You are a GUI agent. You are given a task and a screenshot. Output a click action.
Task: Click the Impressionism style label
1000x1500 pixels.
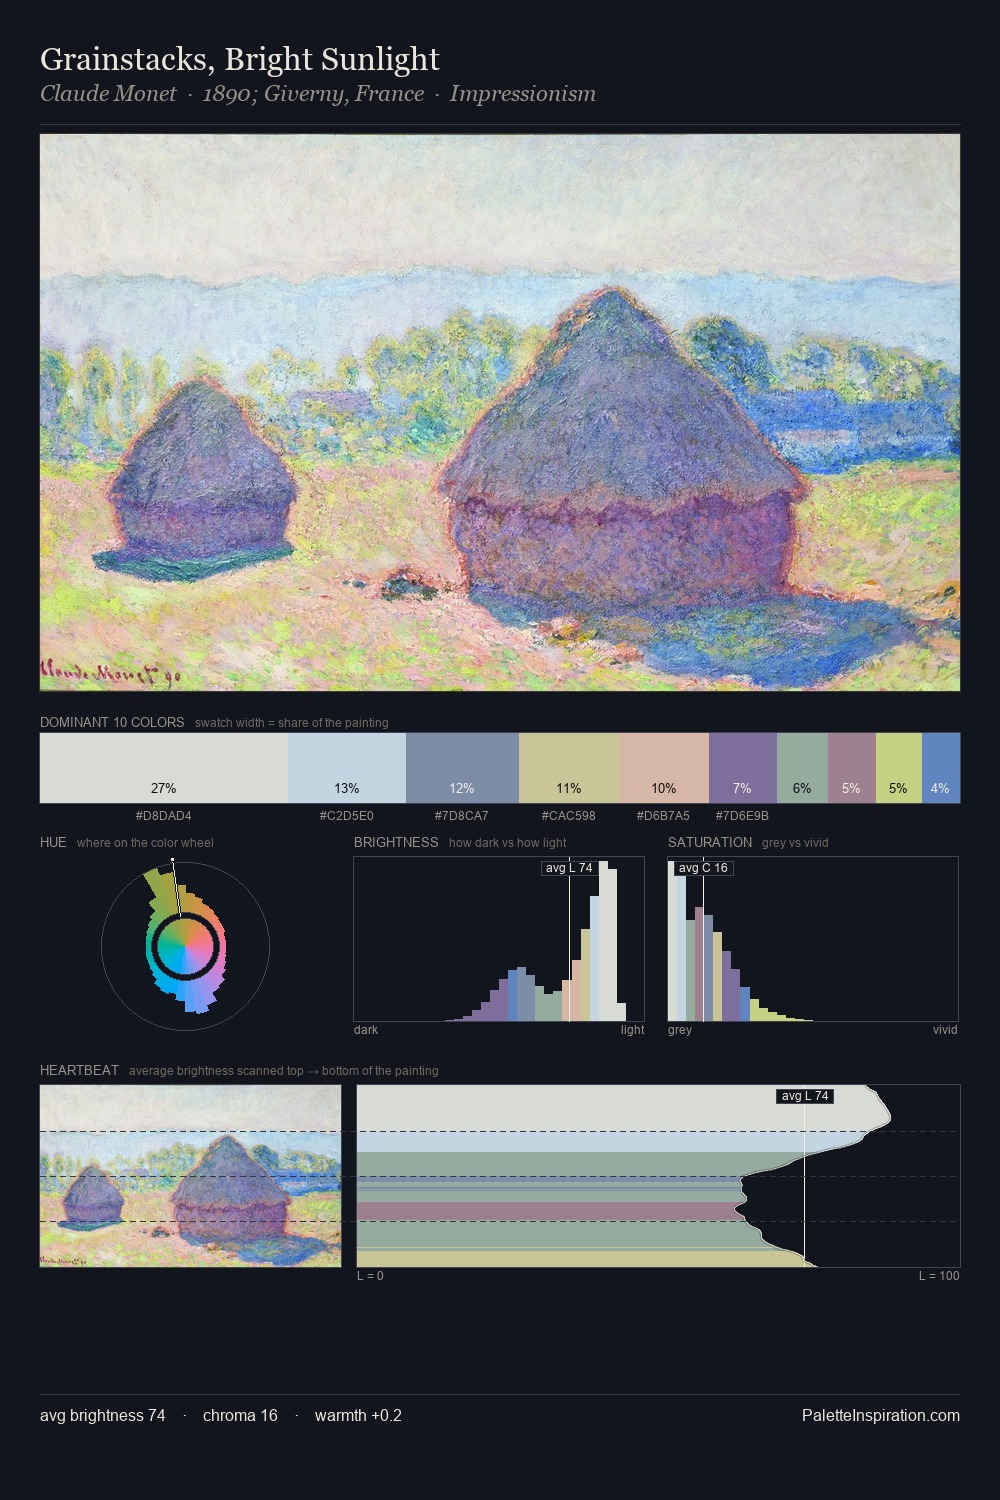[523, 94]
